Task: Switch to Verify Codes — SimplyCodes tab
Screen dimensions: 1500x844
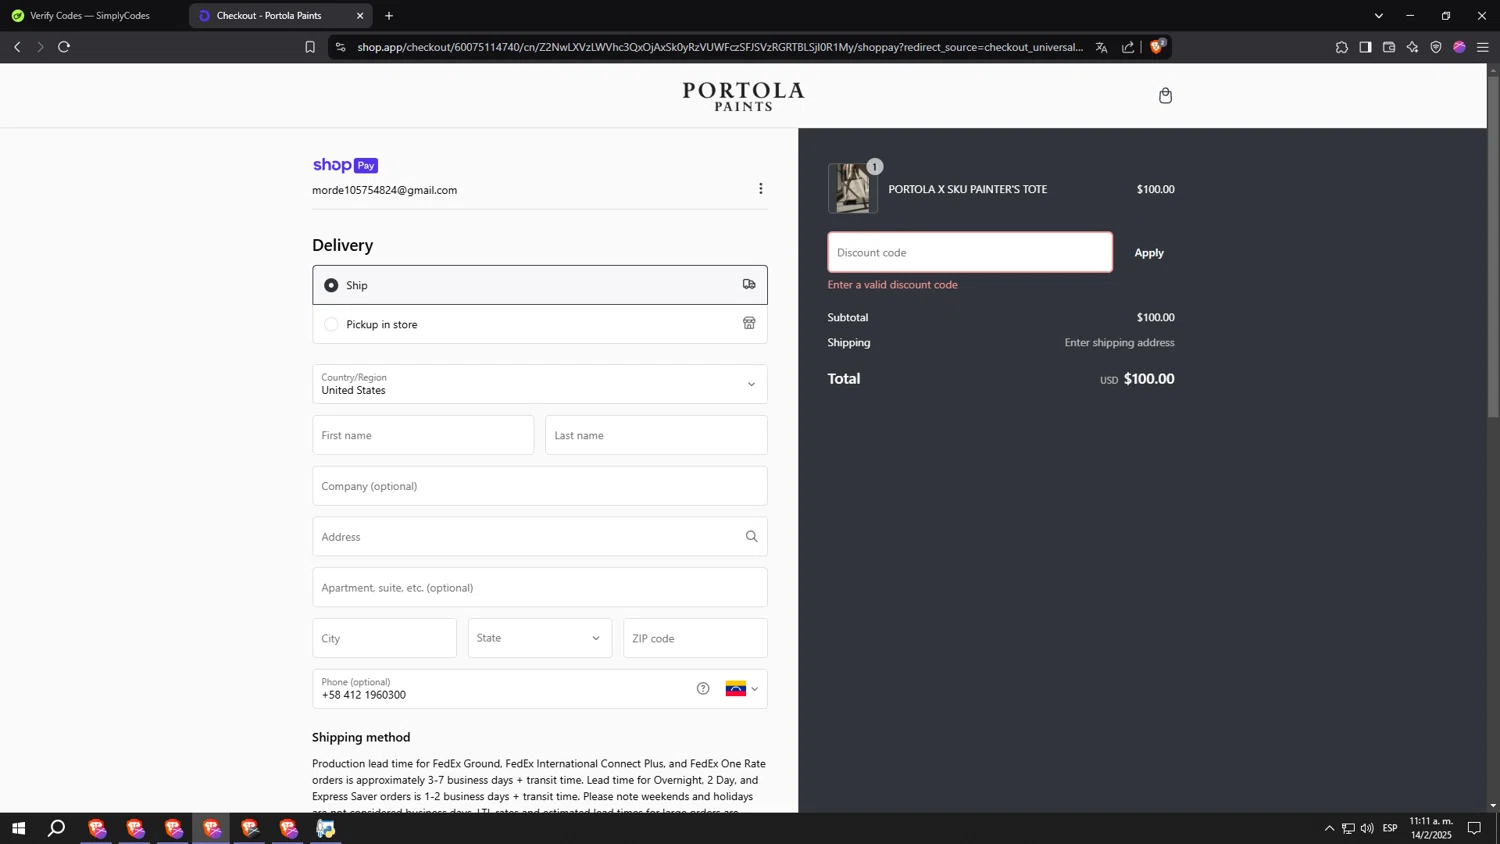Action: [90, 16]
